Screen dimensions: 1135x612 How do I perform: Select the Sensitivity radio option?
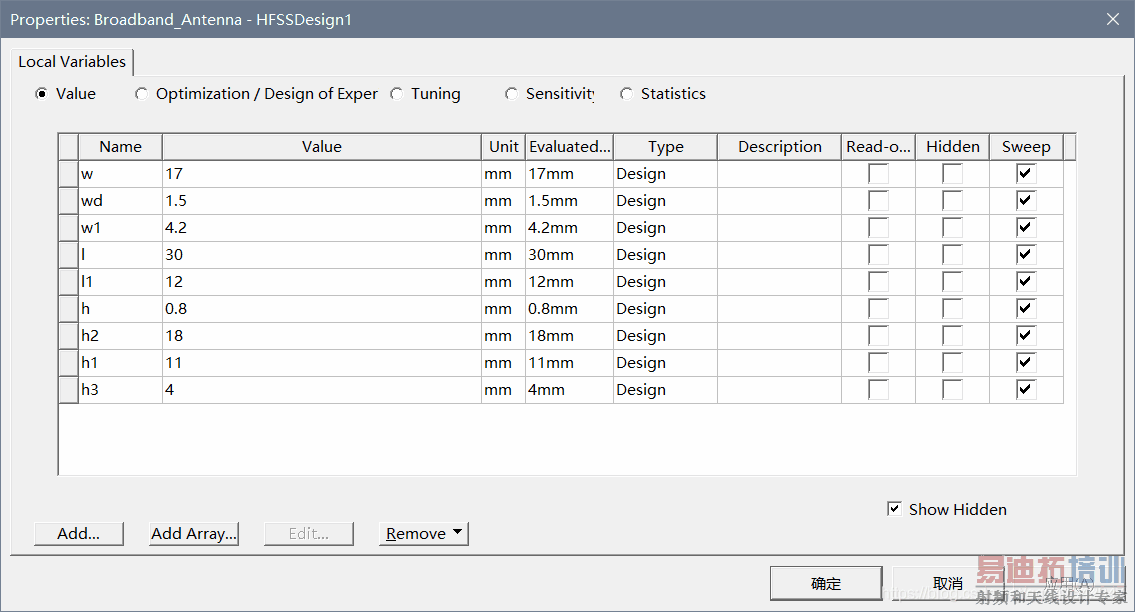coord(512,94)
